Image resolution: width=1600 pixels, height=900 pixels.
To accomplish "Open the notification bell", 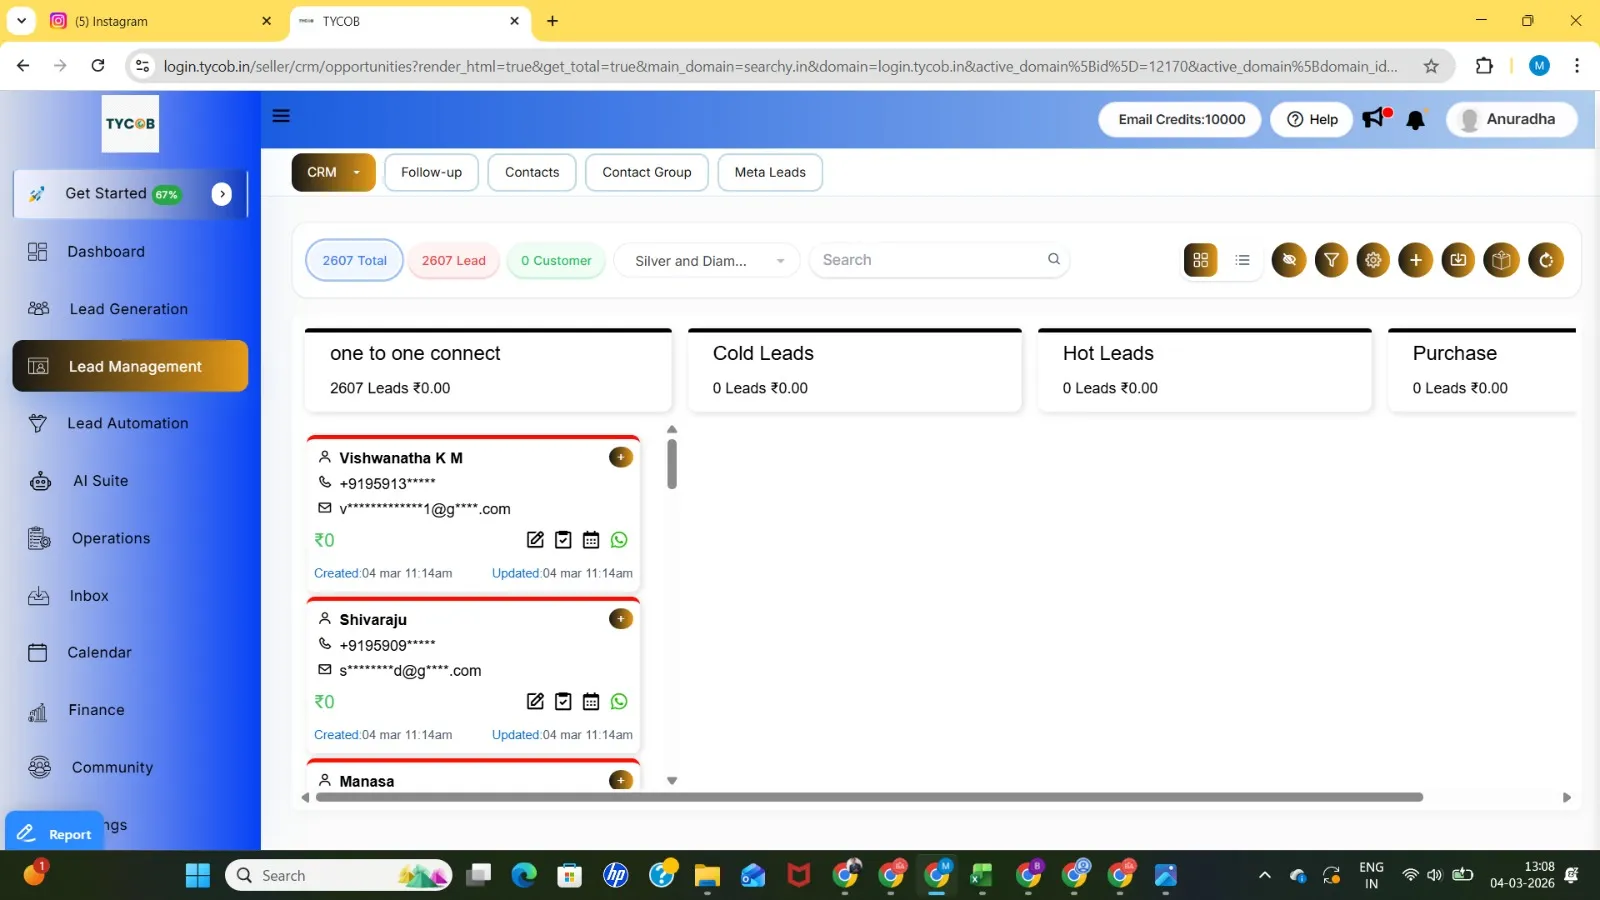I will tap(1415, 120).
